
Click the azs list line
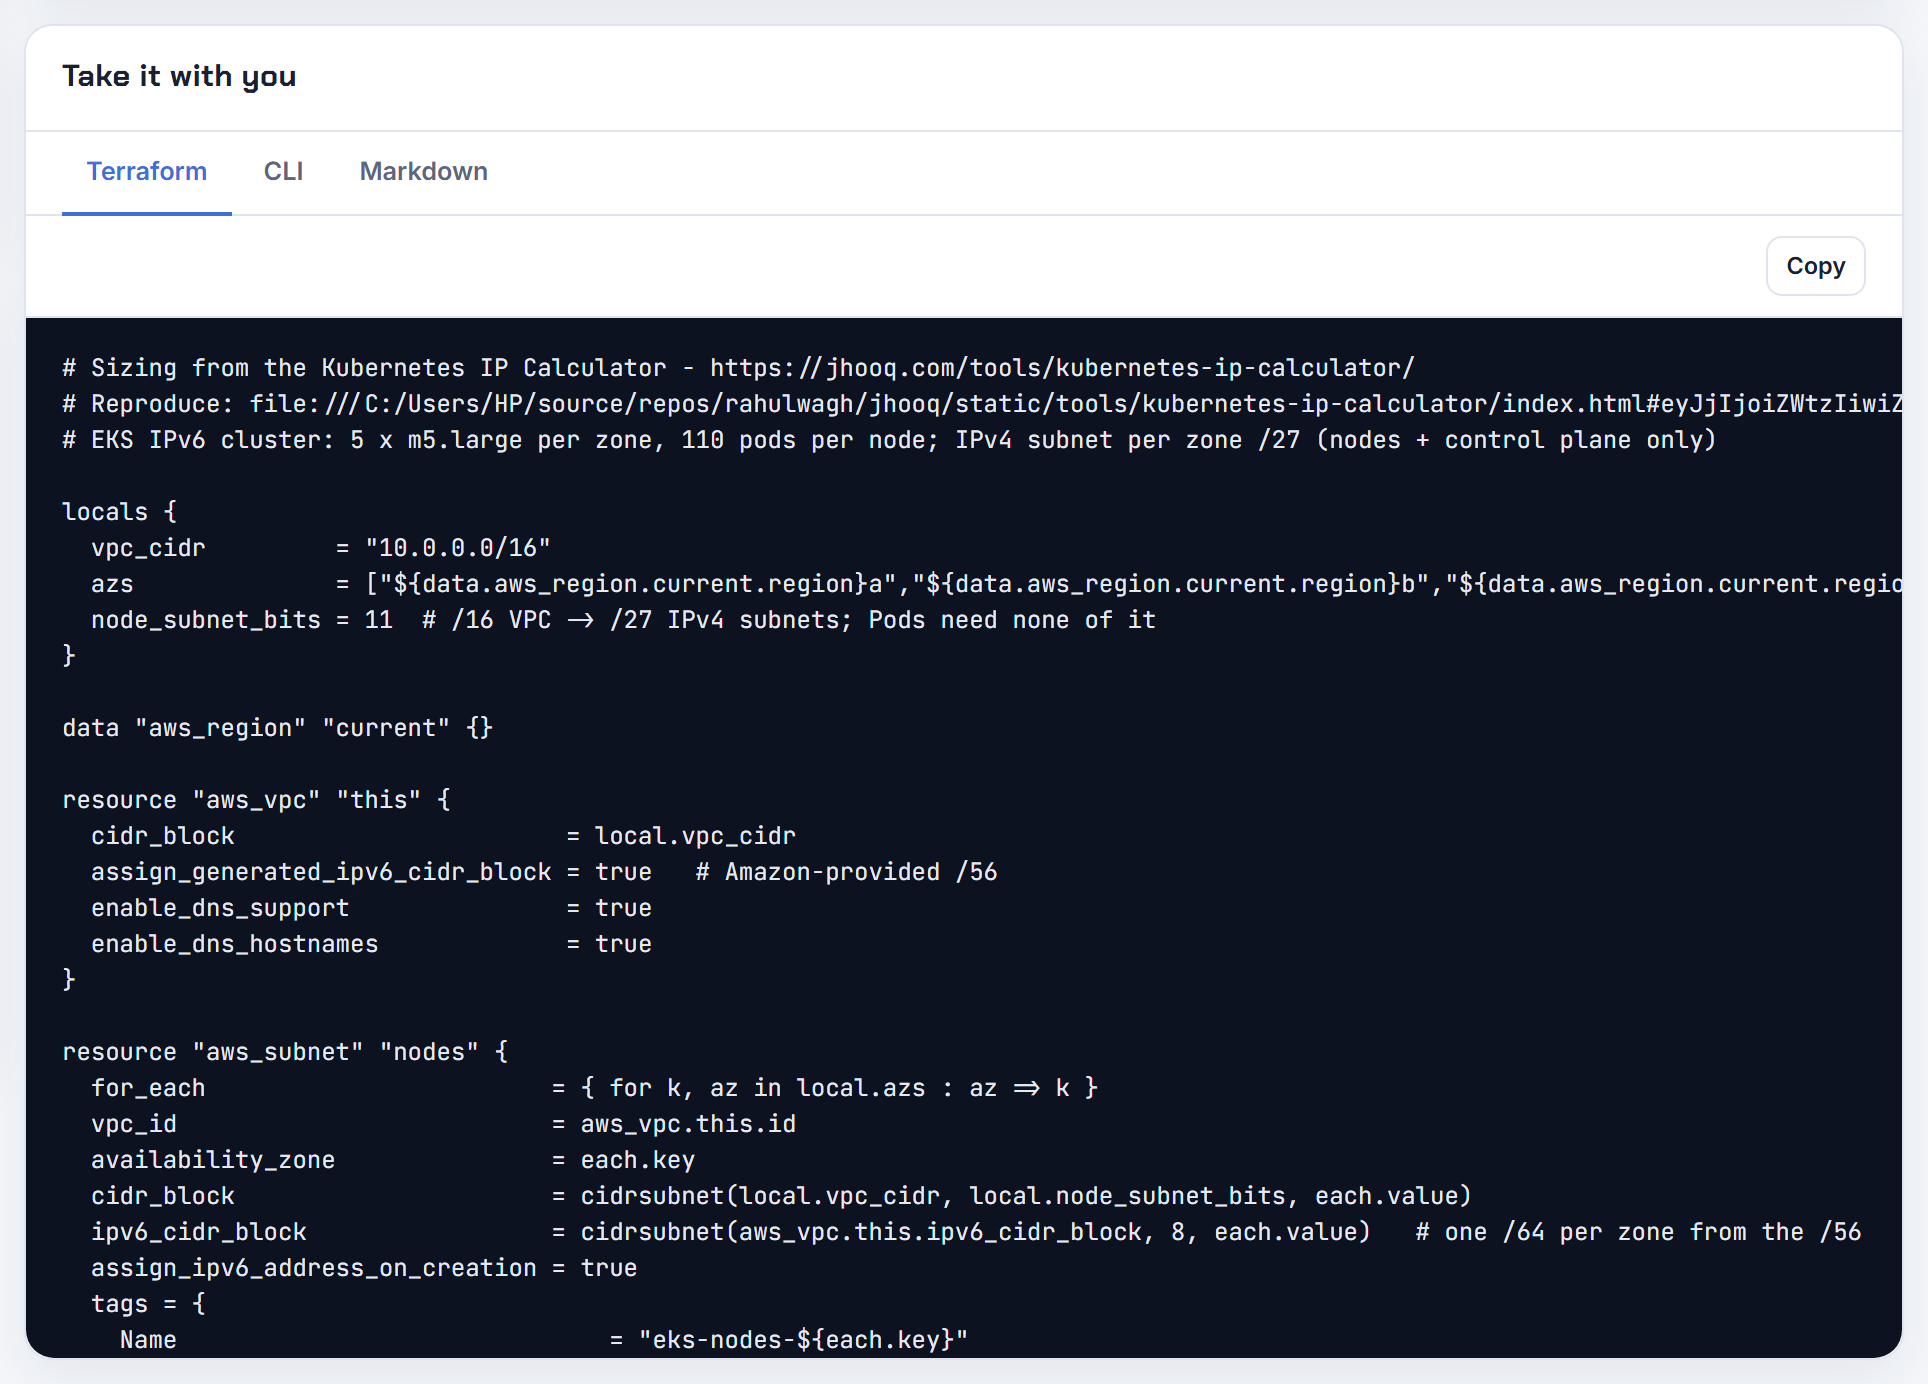(996, 584)
